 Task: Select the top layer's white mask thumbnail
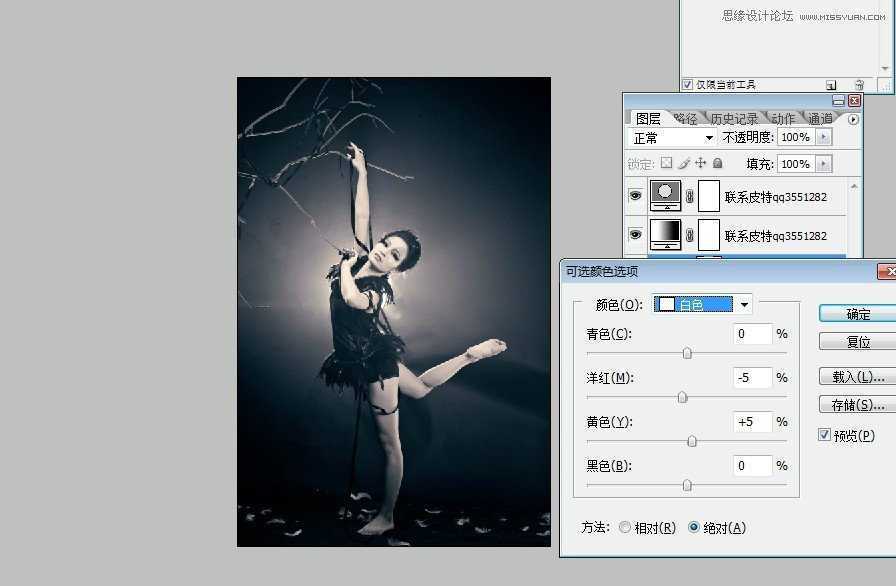coord(709,196)
